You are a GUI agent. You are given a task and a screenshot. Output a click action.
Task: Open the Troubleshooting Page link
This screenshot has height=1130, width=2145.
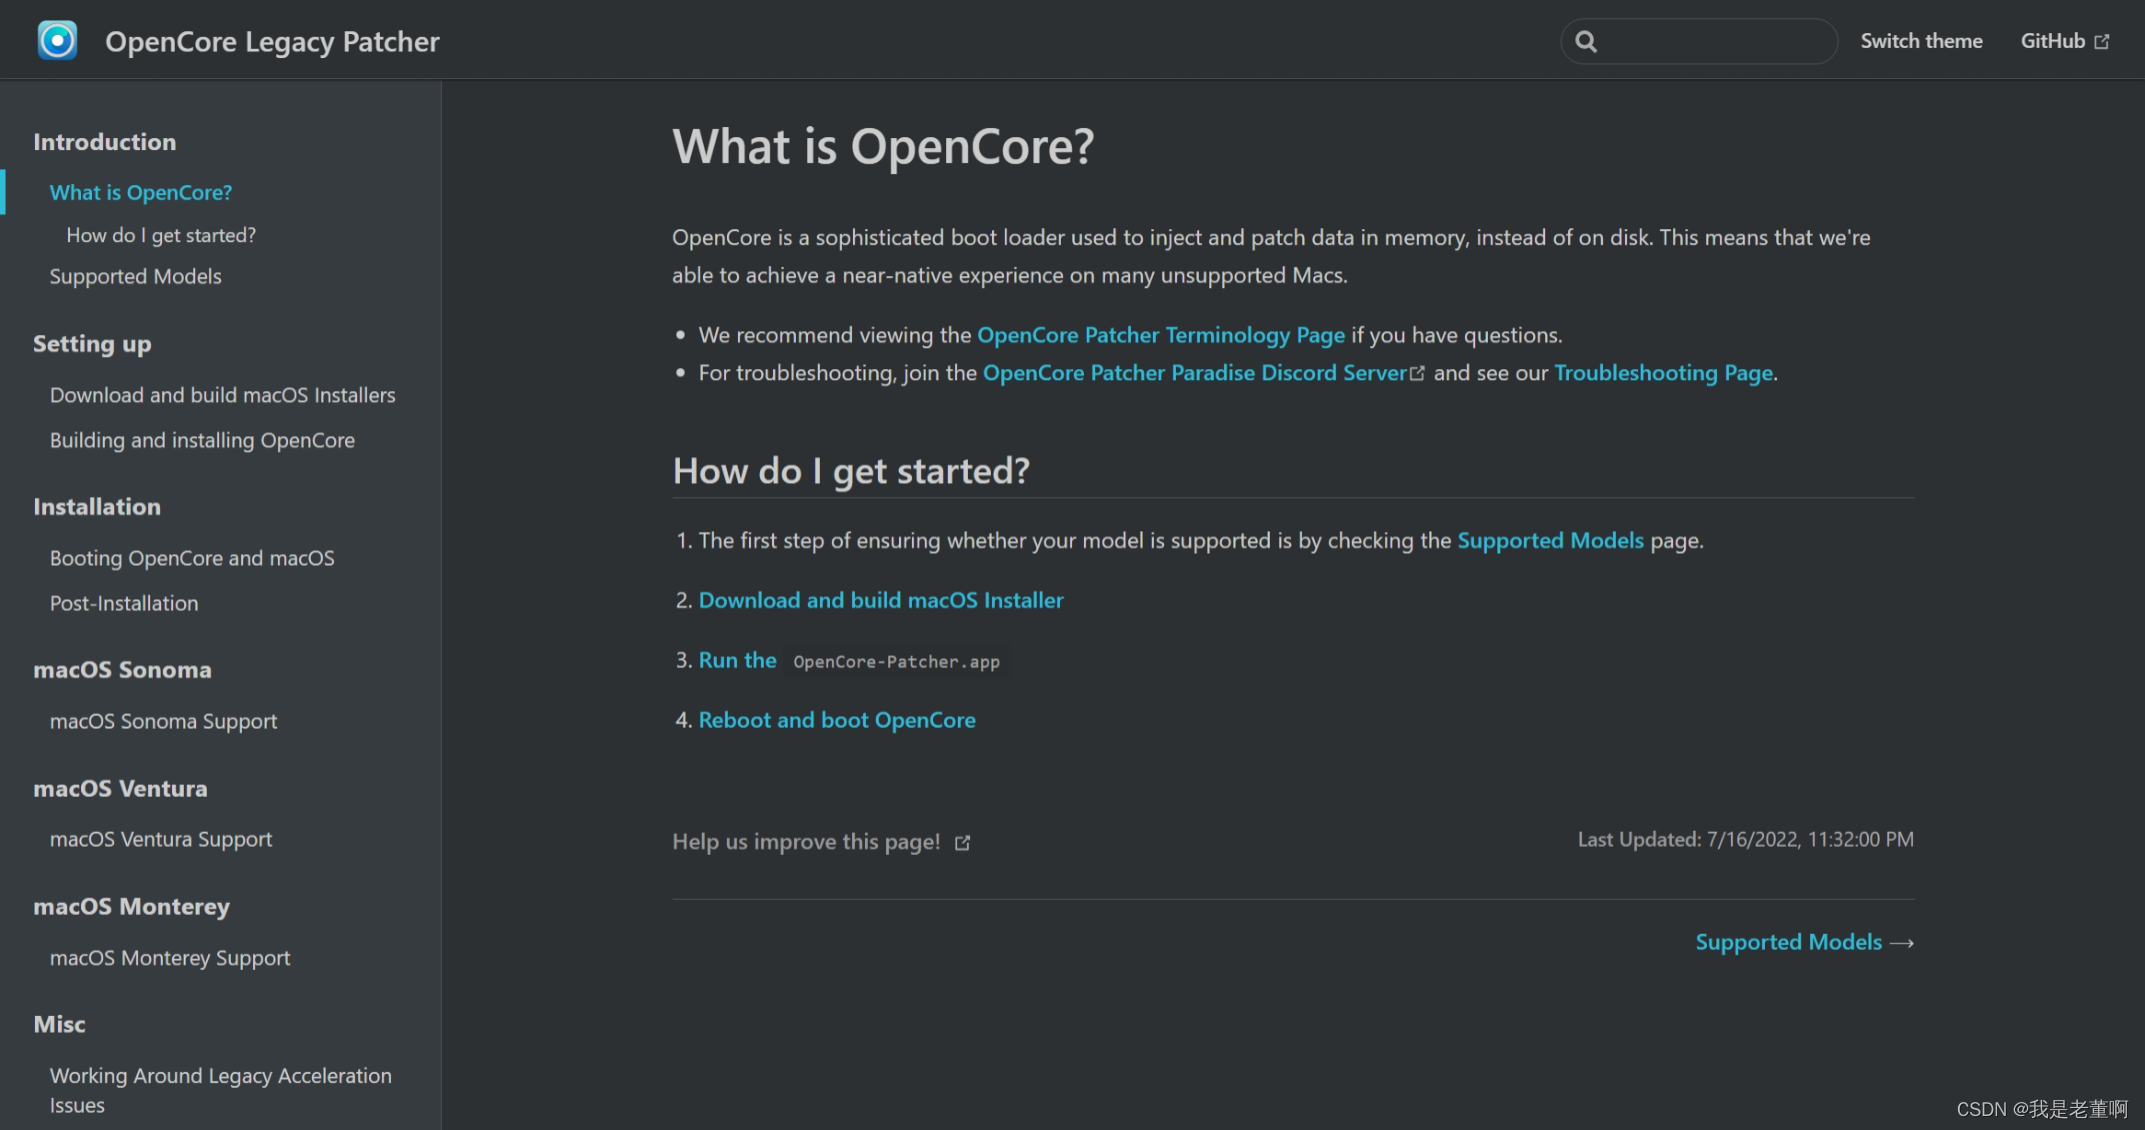pyautogui.click(x=1664, y=373)
